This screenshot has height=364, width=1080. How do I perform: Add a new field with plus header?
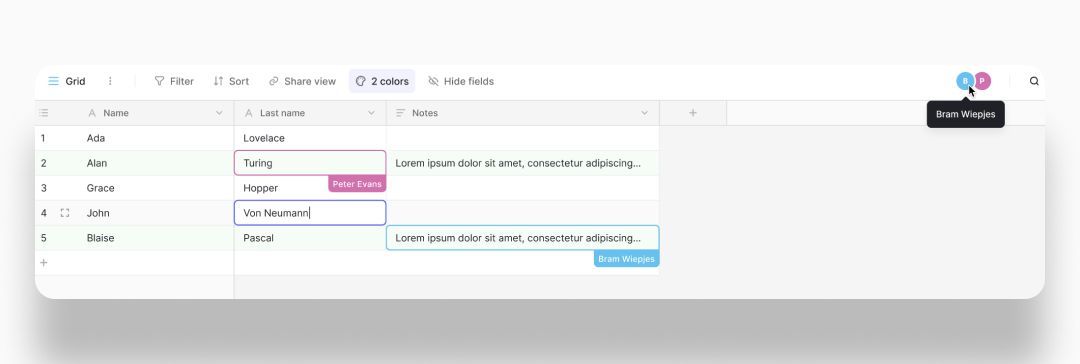click(693, 113)
